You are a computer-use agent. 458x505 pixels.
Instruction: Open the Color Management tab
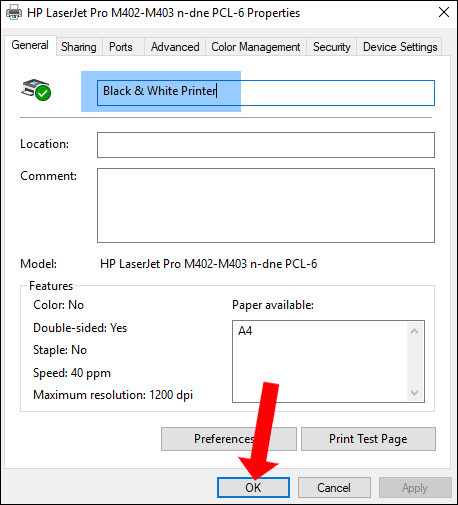coord(256,47)
